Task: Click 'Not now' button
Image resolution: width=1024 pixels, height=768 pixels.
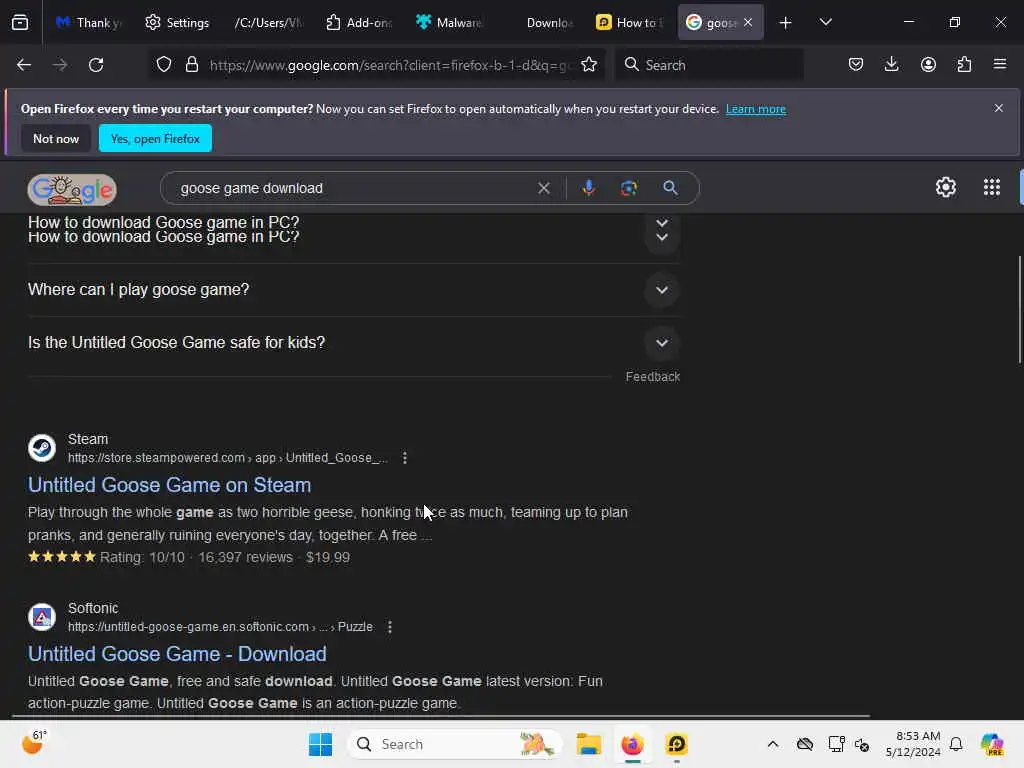Action: click(x=56, y=138)
